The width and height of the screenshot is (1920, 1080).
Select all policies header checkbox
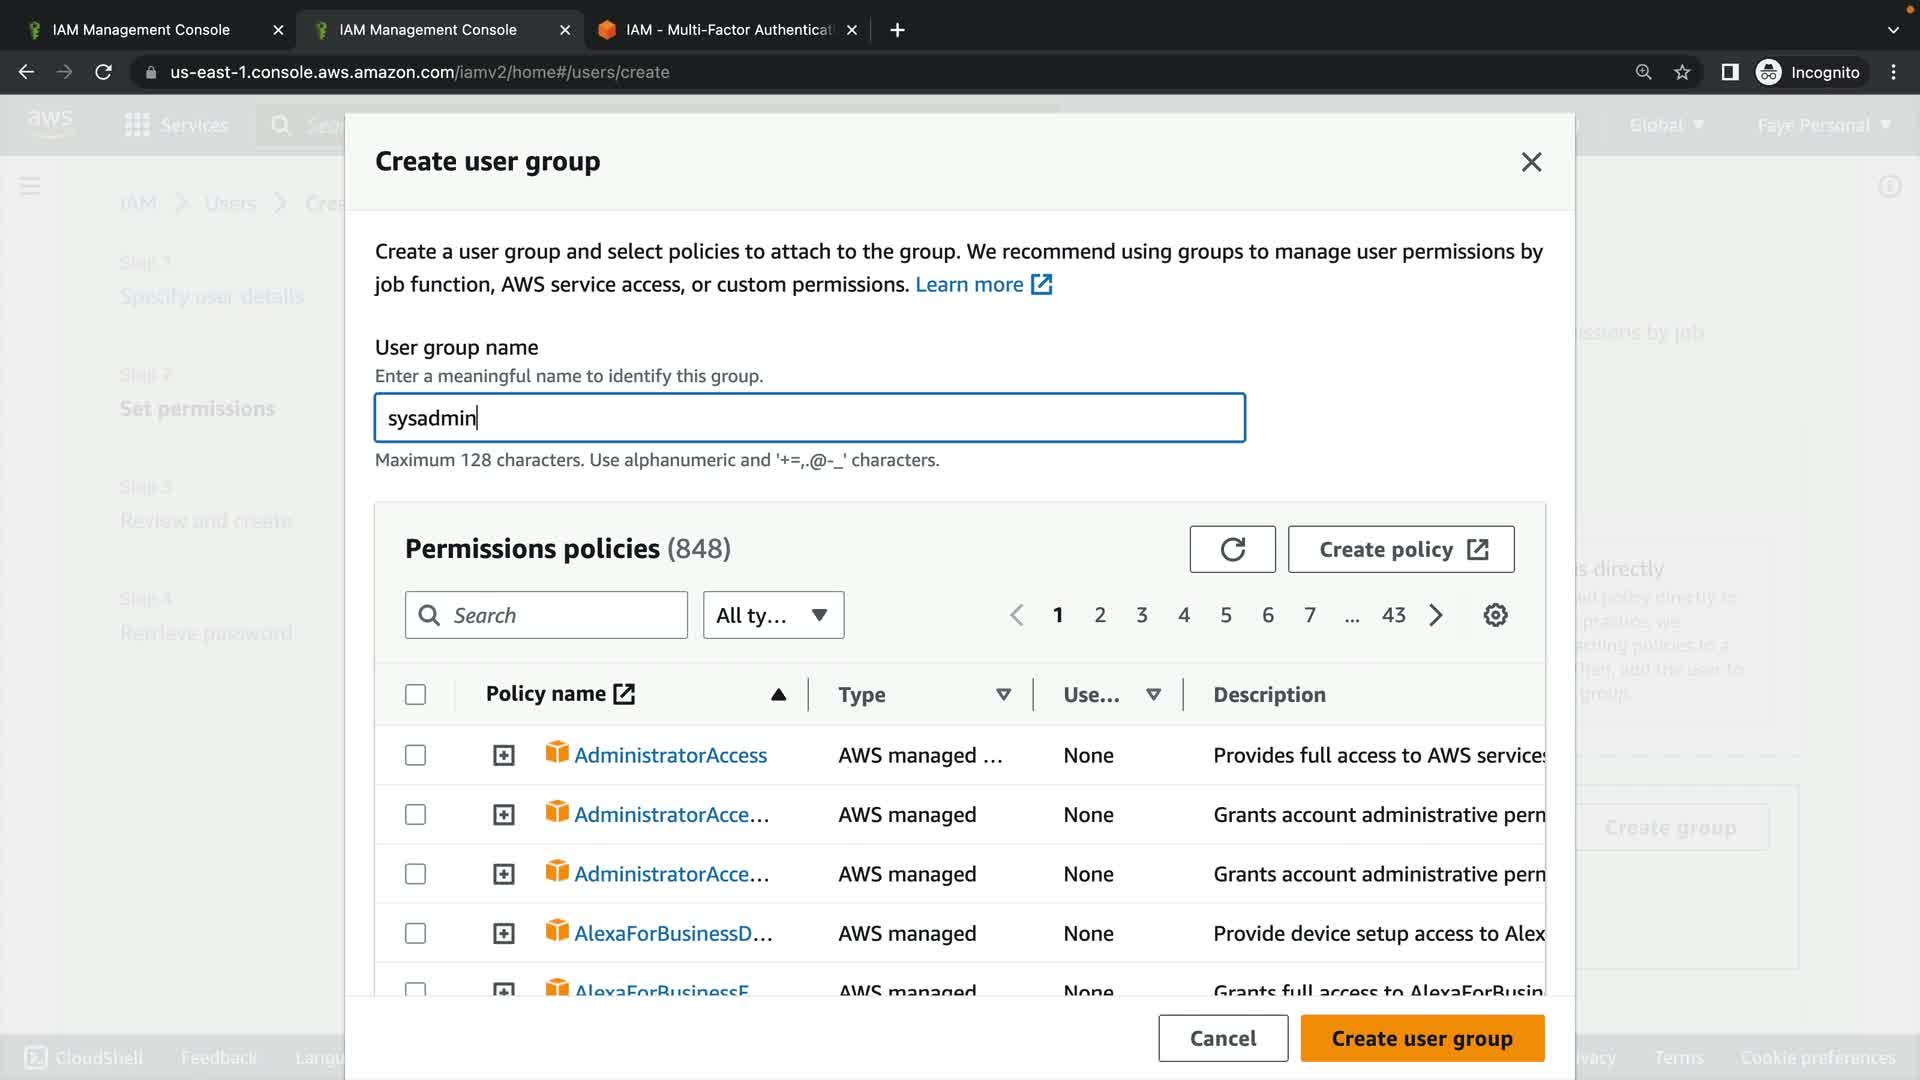click(x=415, y=695)
